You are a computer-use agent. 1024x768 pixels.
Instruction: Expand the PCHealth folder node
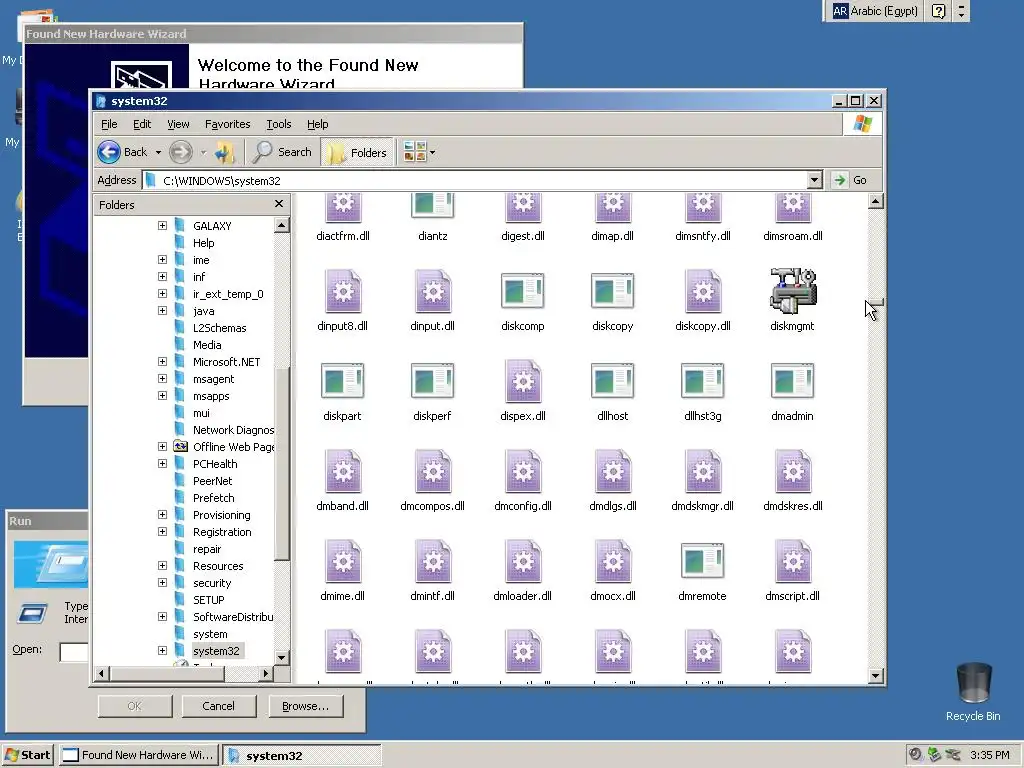coord(162,463)
